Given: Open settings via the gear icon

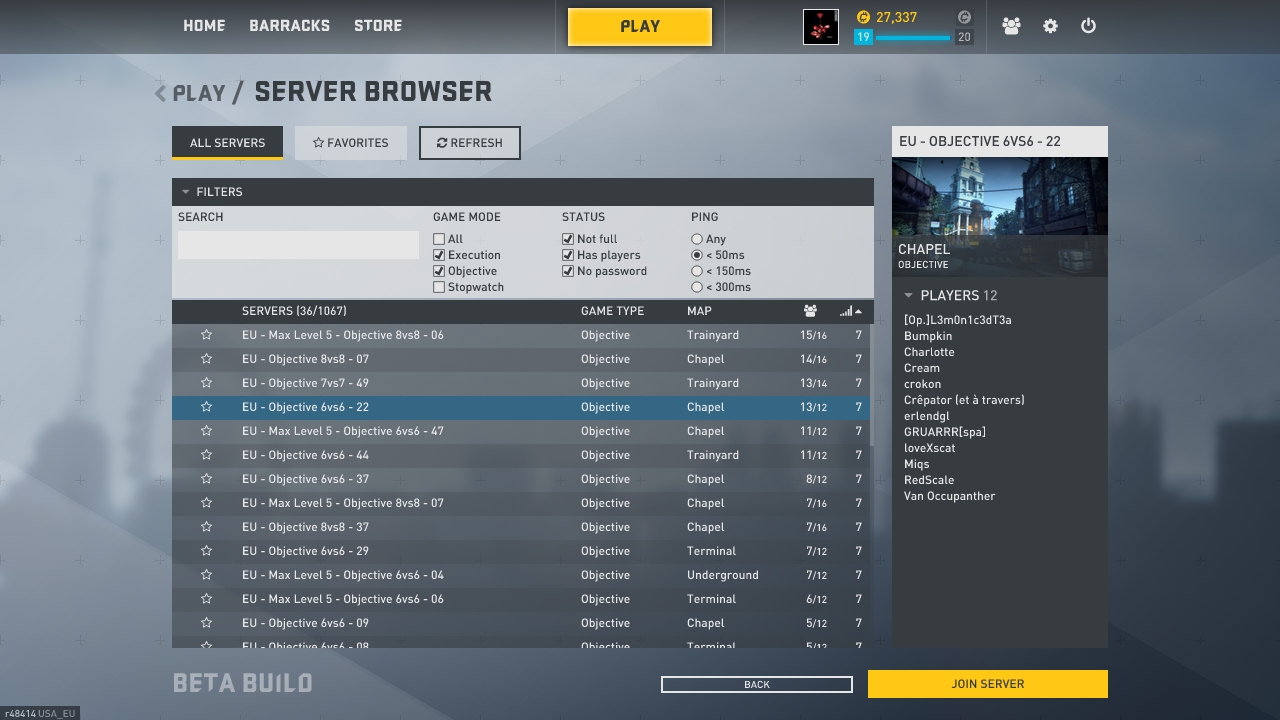Looking at the screenshot, I should 1050,26.
